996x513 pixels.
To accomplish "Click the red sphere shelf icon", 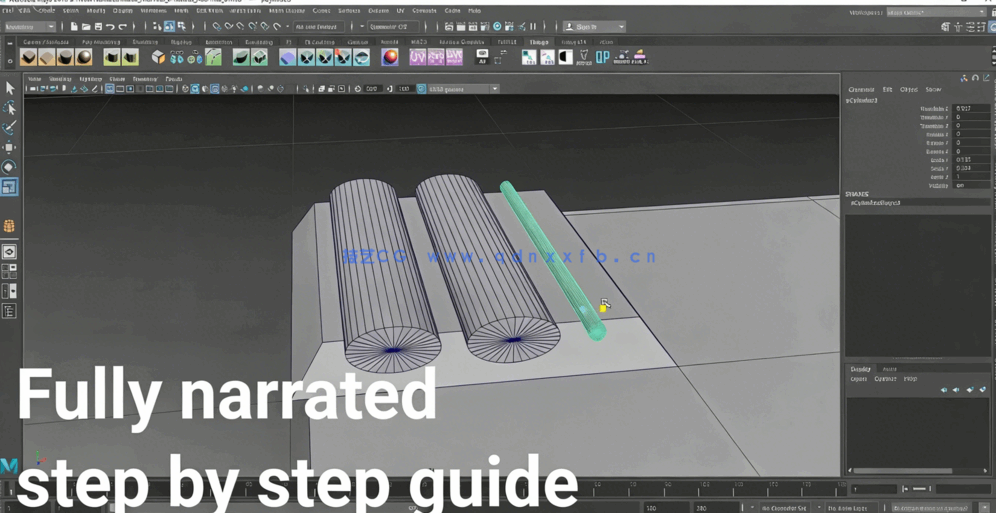I will tap(390, 58).
